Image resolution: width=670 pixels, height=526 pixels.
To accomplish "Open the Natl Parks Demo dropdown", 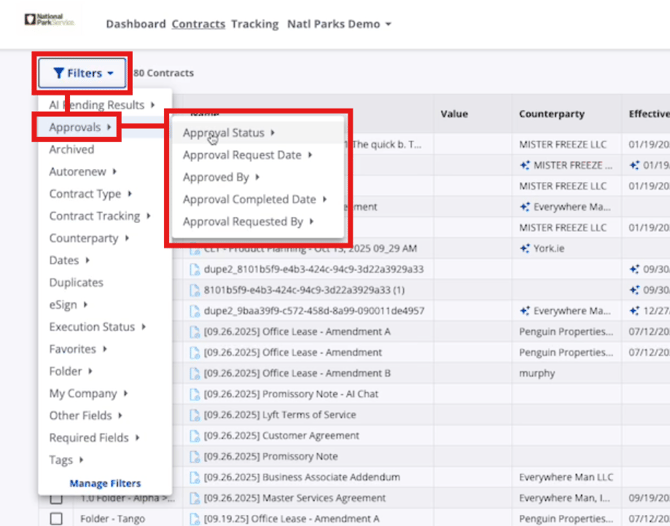I will [338, 24].
